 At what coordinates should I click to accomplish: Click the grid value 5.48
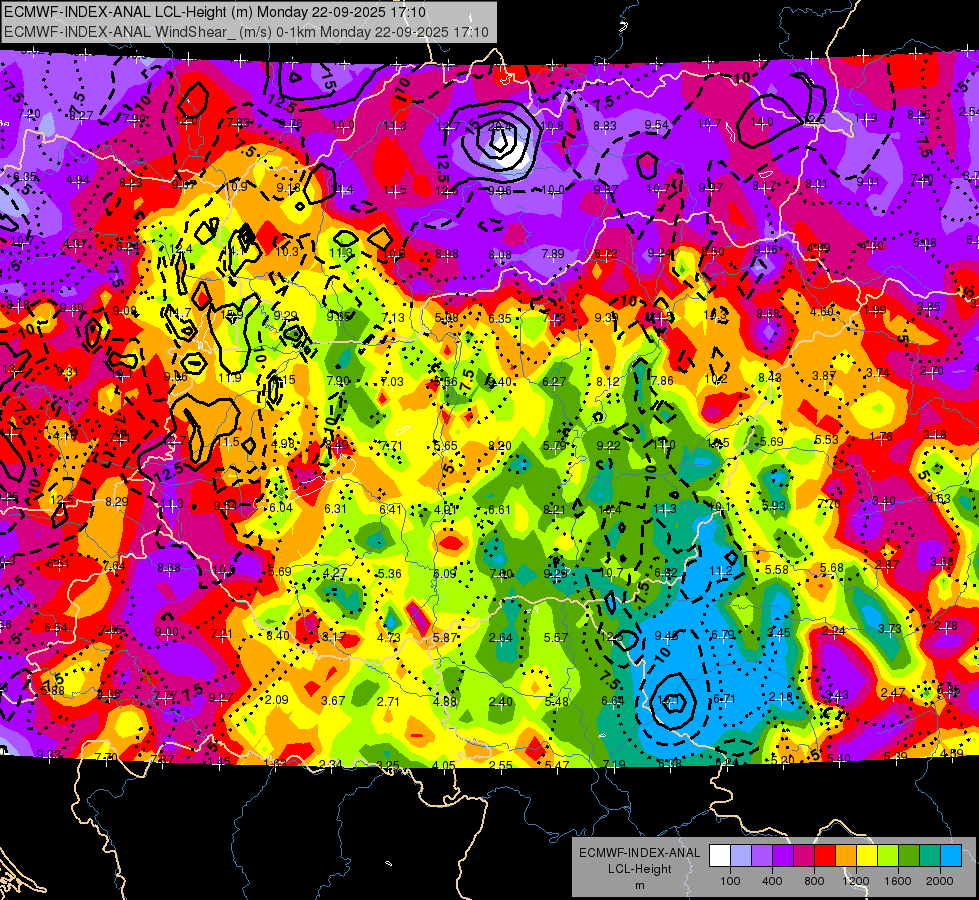pyautogui.click(x=556, y=702)
